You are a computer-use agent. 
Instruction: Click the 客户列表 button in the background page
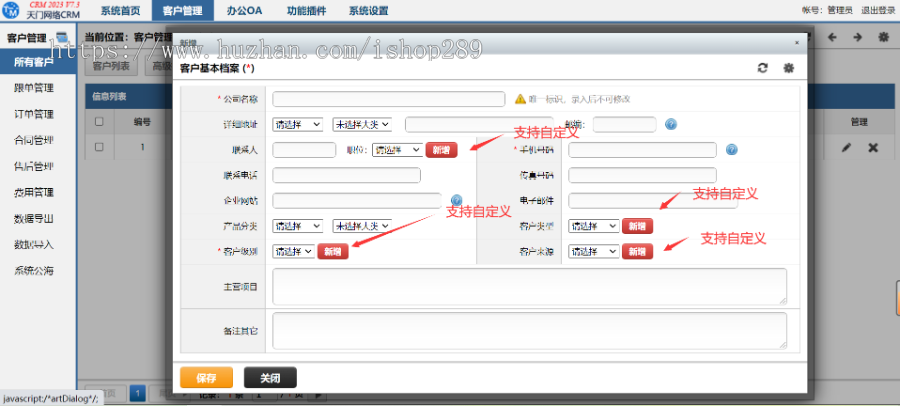pyautogui.click(x=111, y=67)
